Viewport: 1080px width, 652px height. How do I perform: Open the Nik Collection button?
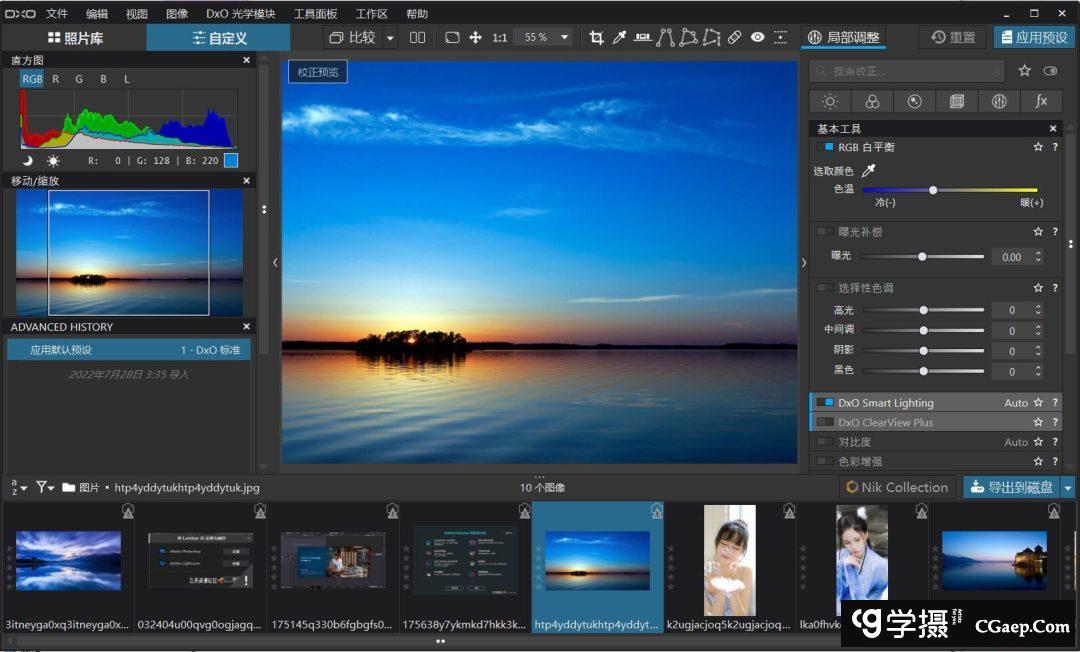896,487
